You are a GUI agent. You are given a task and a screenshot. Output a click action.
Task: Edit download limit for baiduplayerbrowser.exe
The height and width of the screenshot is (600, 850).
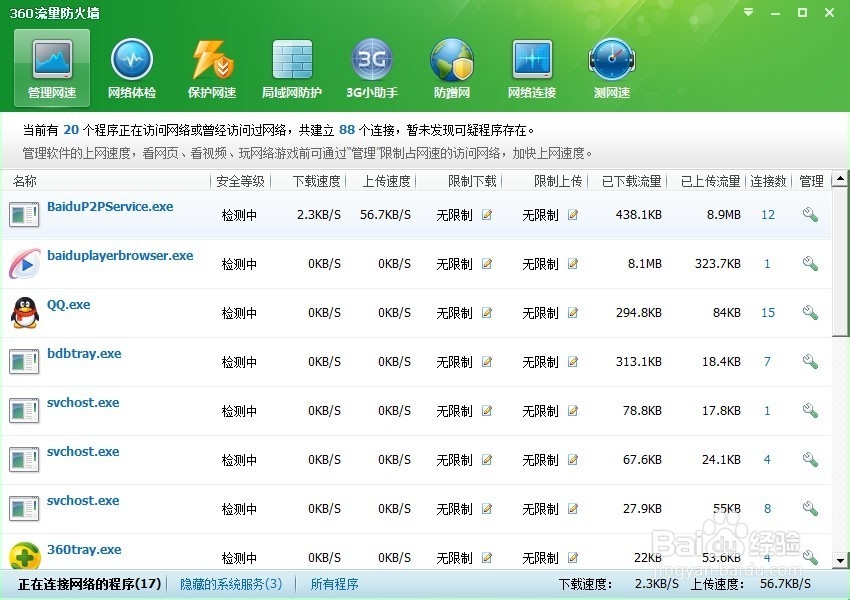(487, 264)
